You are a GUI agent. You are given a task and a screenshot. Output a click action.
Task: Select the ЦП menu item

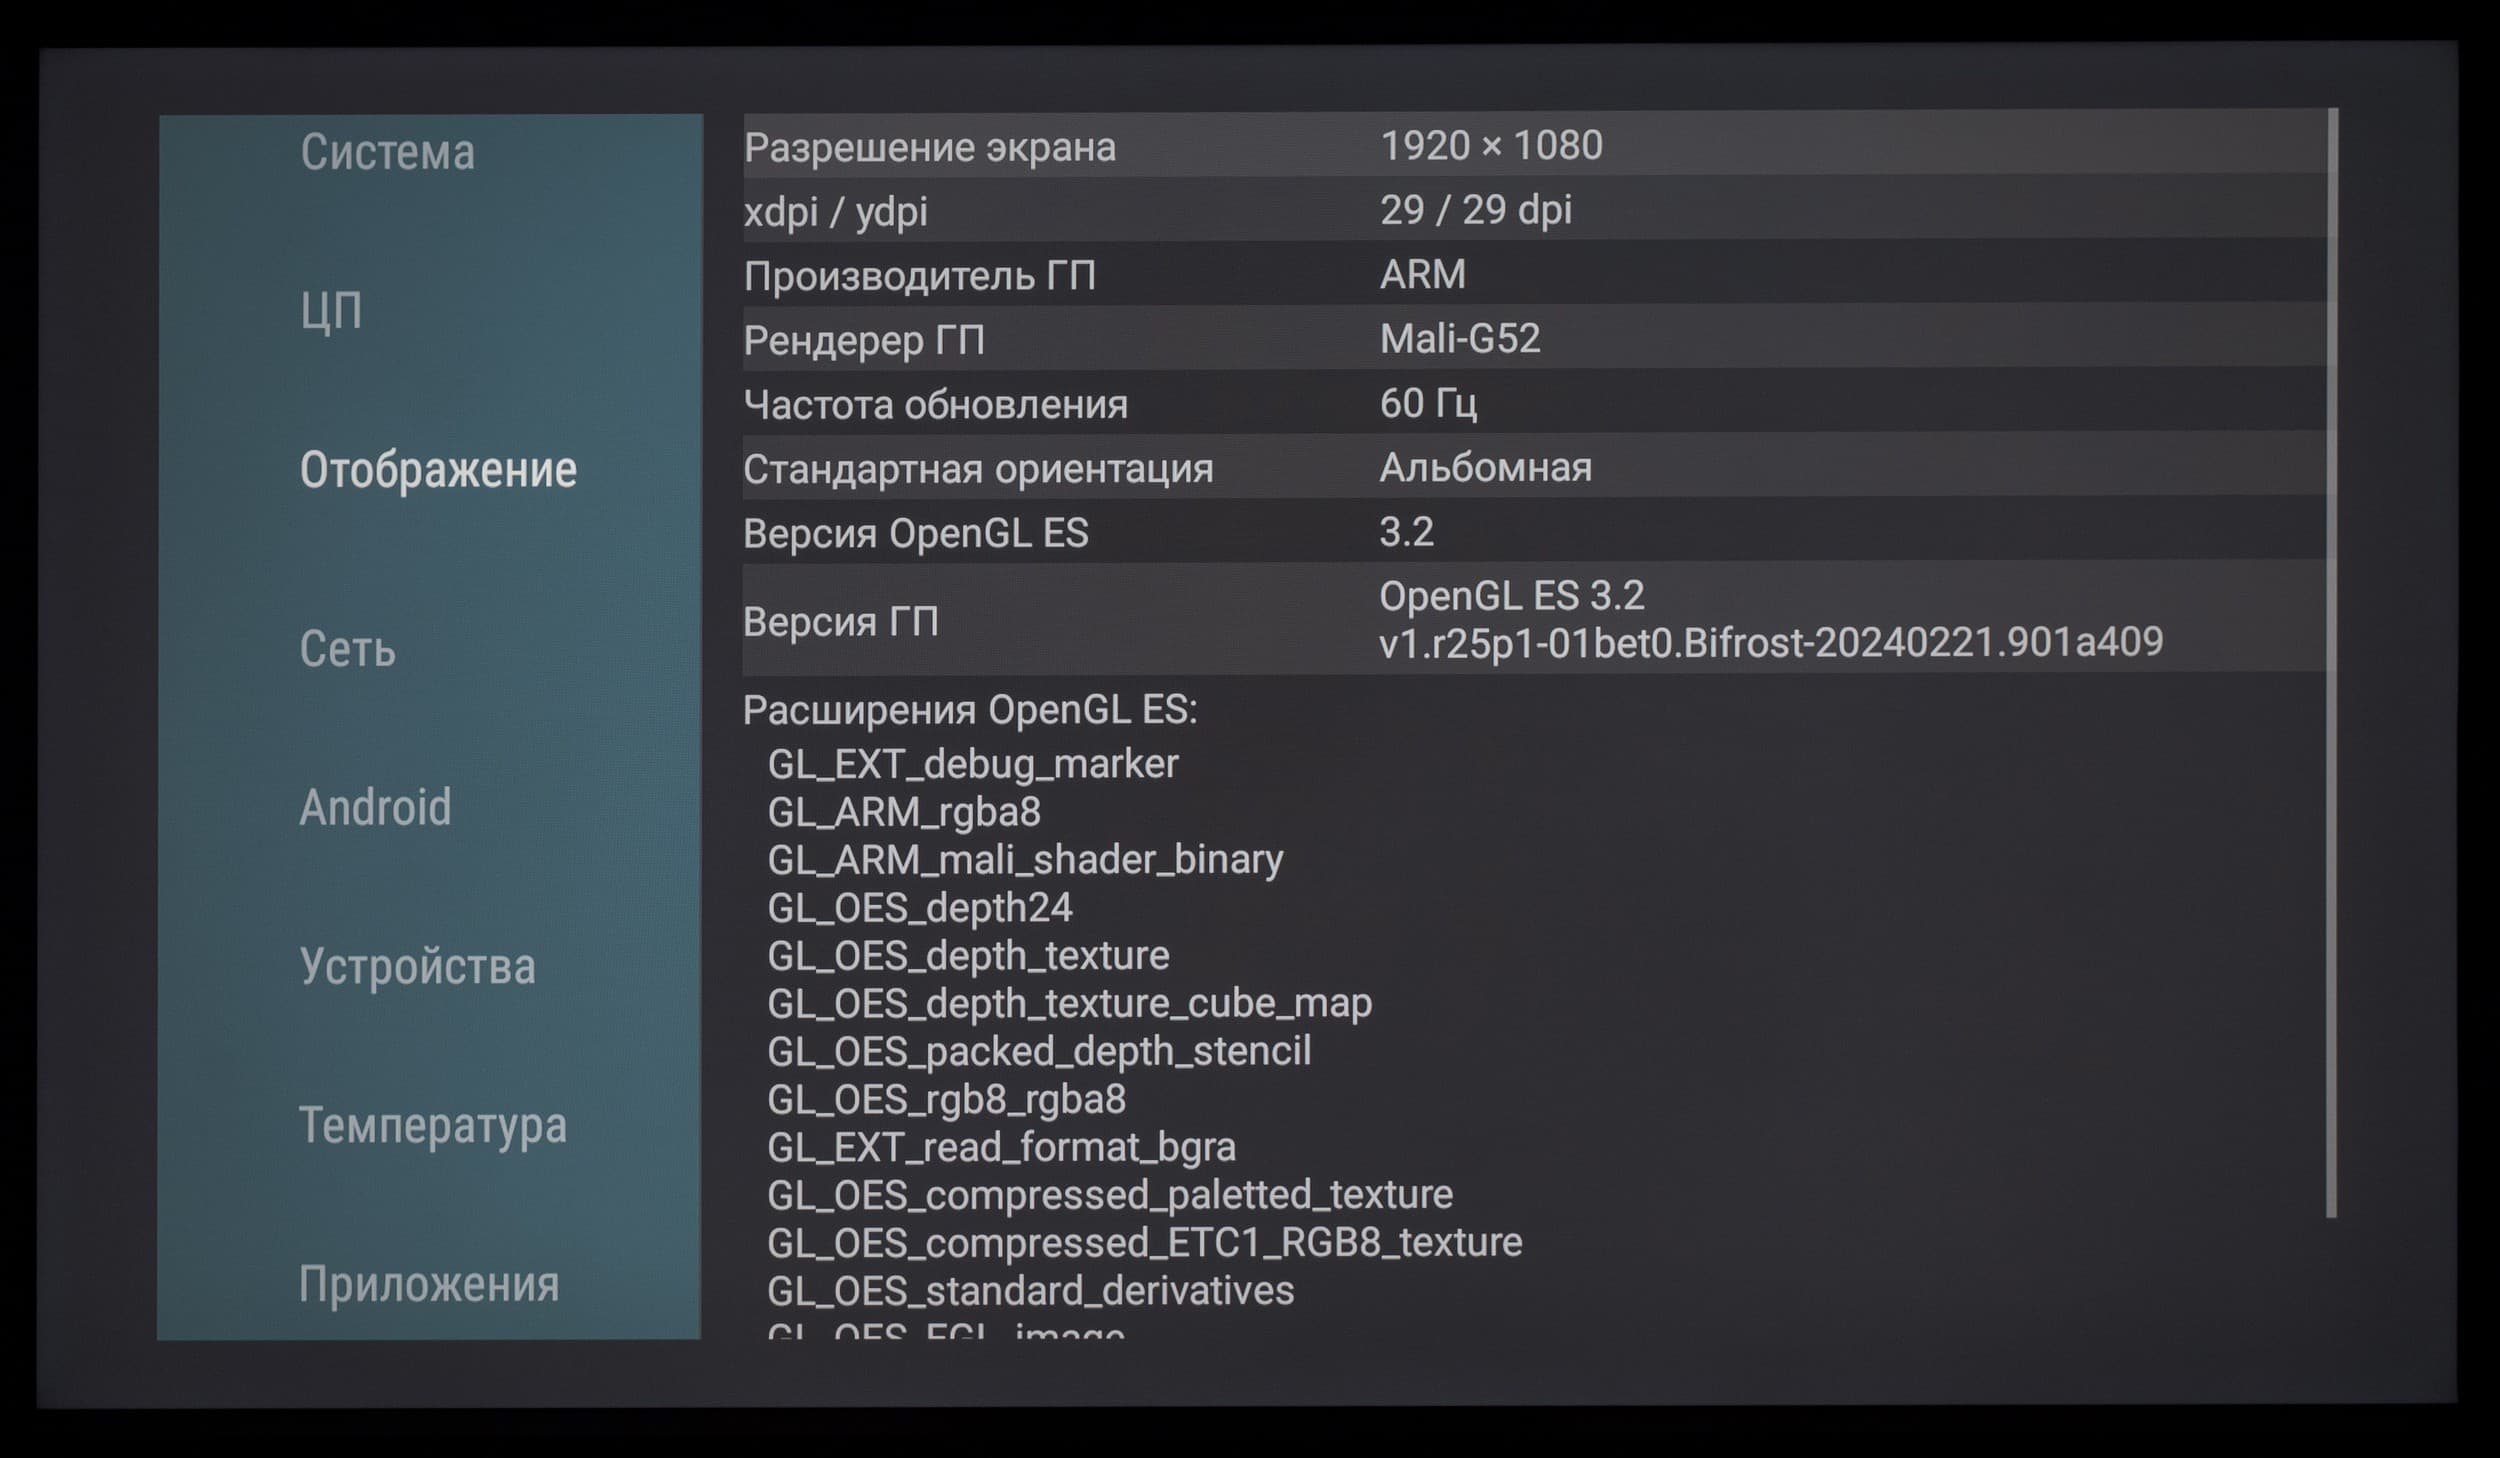pyautogui.click(x=331, y=312)
